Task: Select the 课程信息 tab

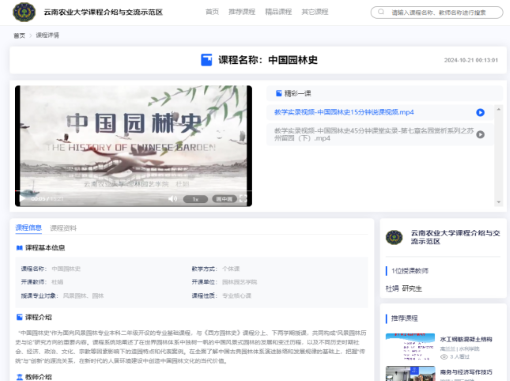Action: [x=28, y=228]
